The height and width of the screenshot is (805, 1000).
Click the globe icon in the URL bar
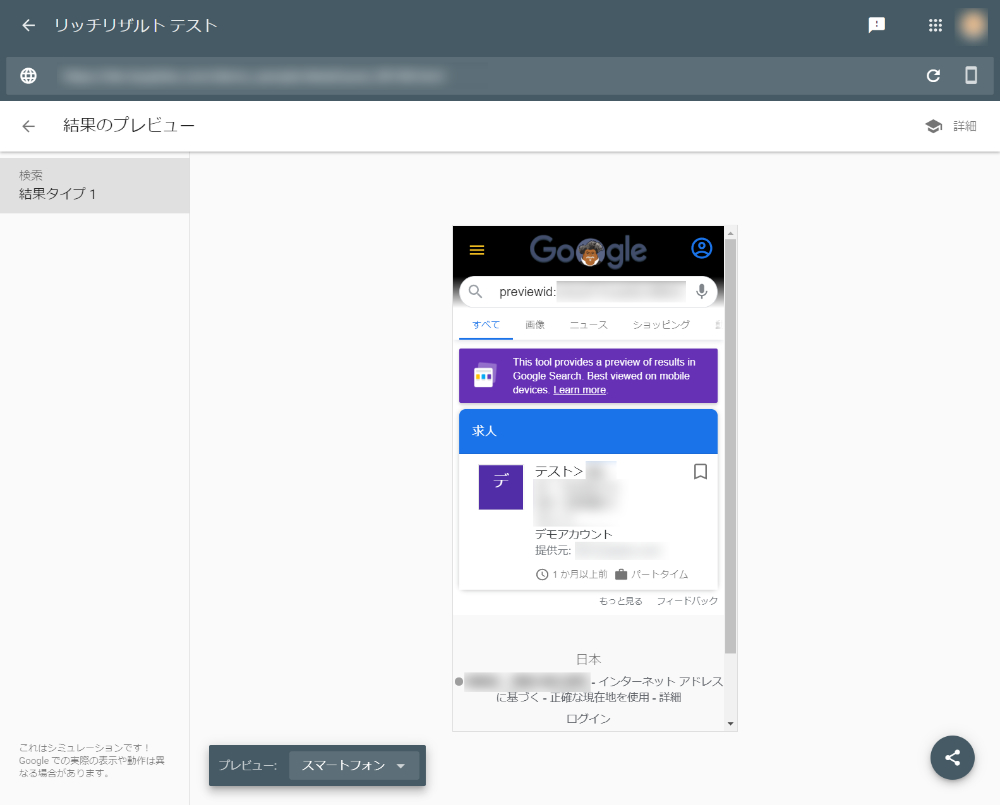point(28,76)
